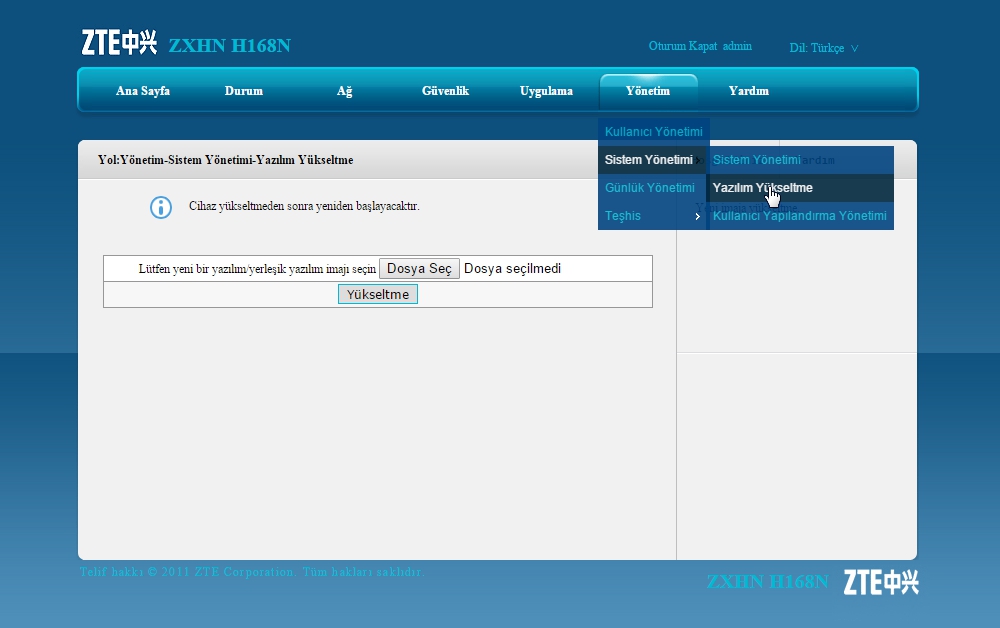Click the 'Dosya seçilmedi' file status text
The width and height of the screenshot is (1000, 628).
pyautogui.click(x=512, y=268)
